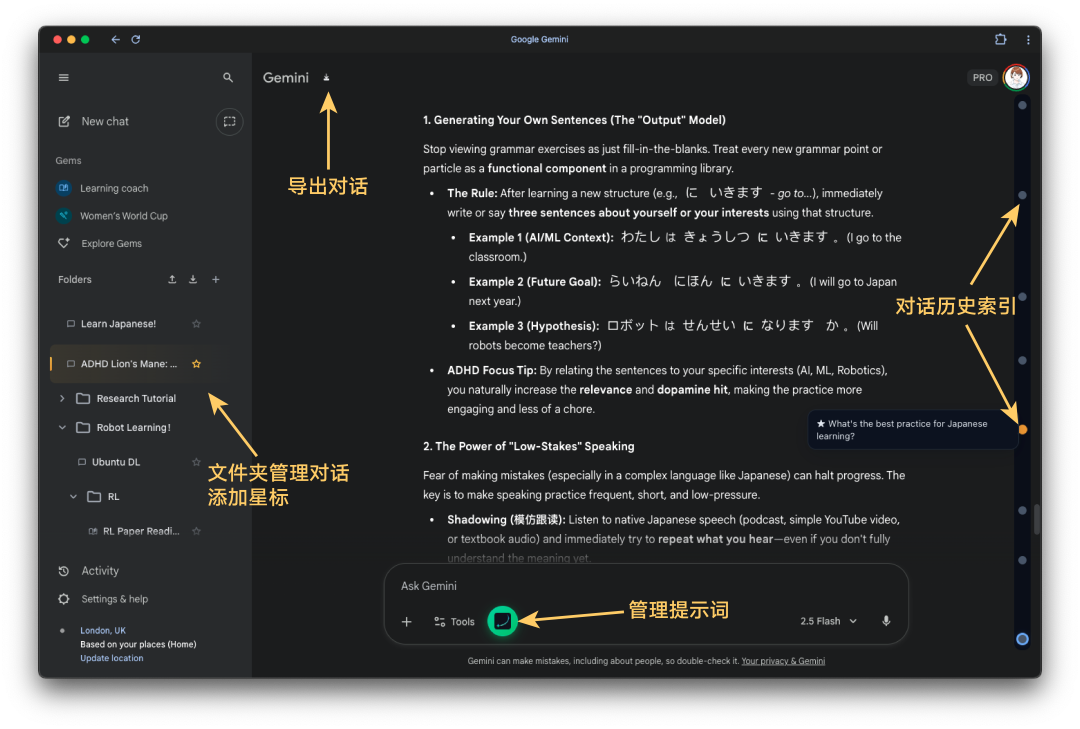Click the Settings gear icon
The width and height of the screenshot is (1080, 729).
click(63, 599)
